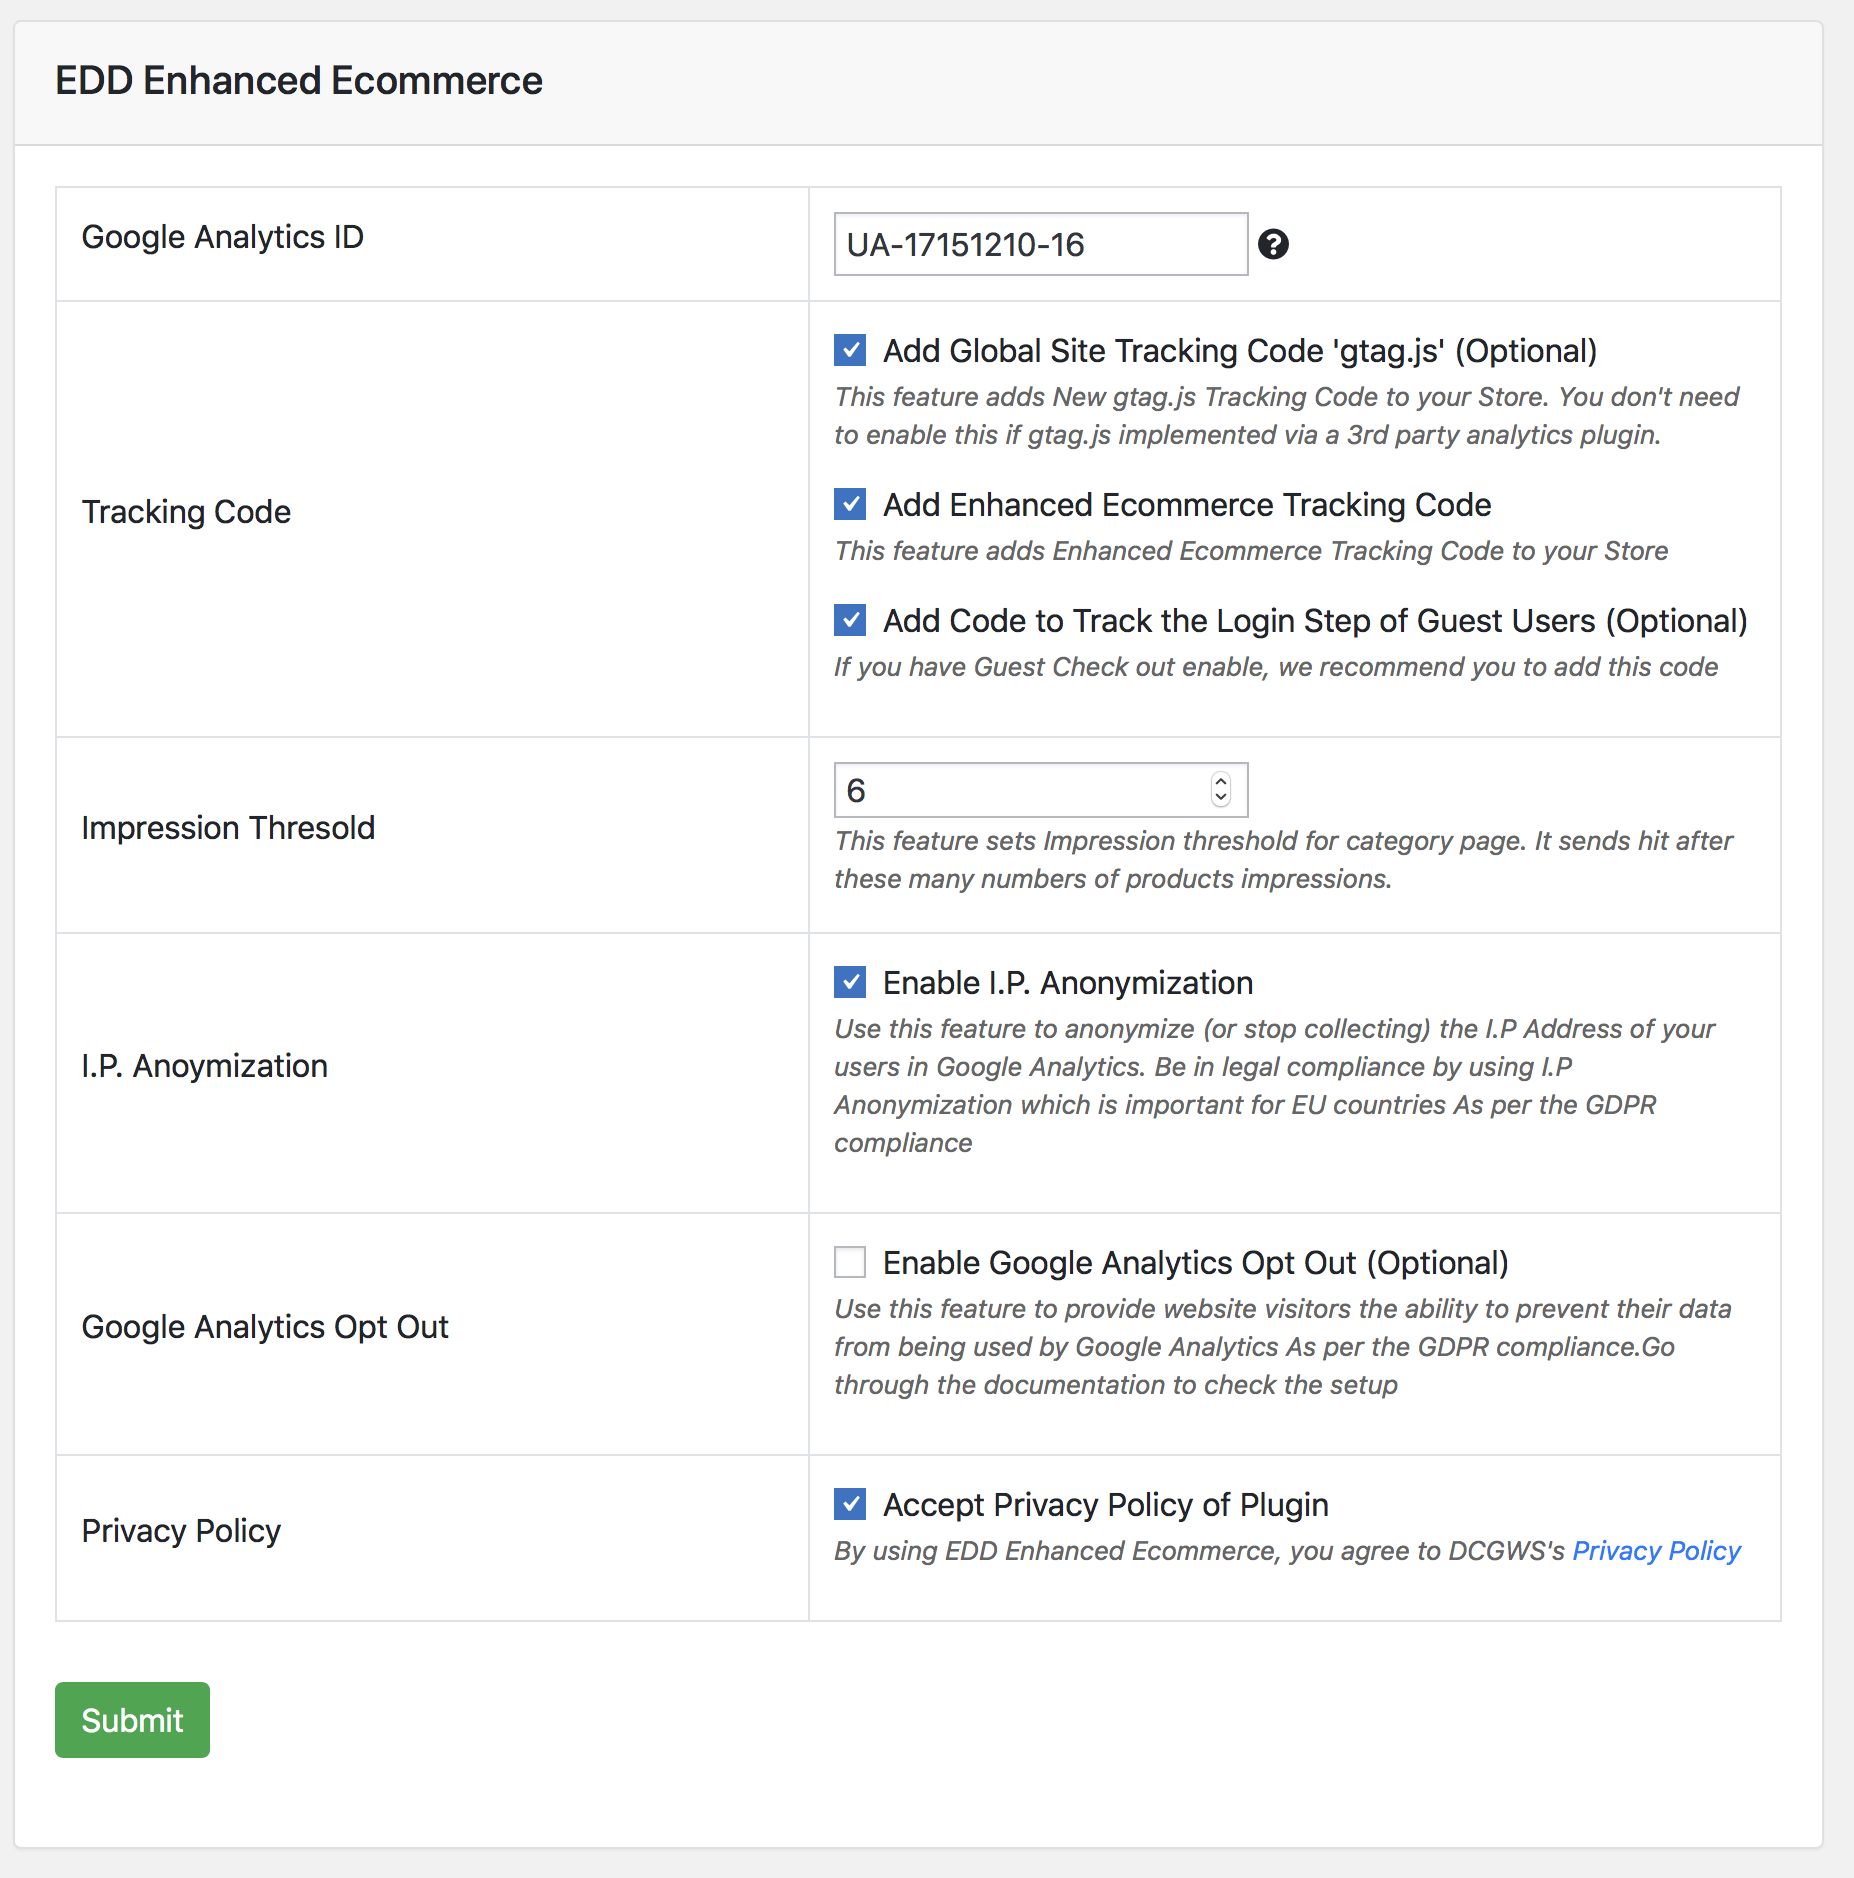Click the 'EDD Enhanced Ecommerce' heading
1854x1878 pixels.
[299, 81]
